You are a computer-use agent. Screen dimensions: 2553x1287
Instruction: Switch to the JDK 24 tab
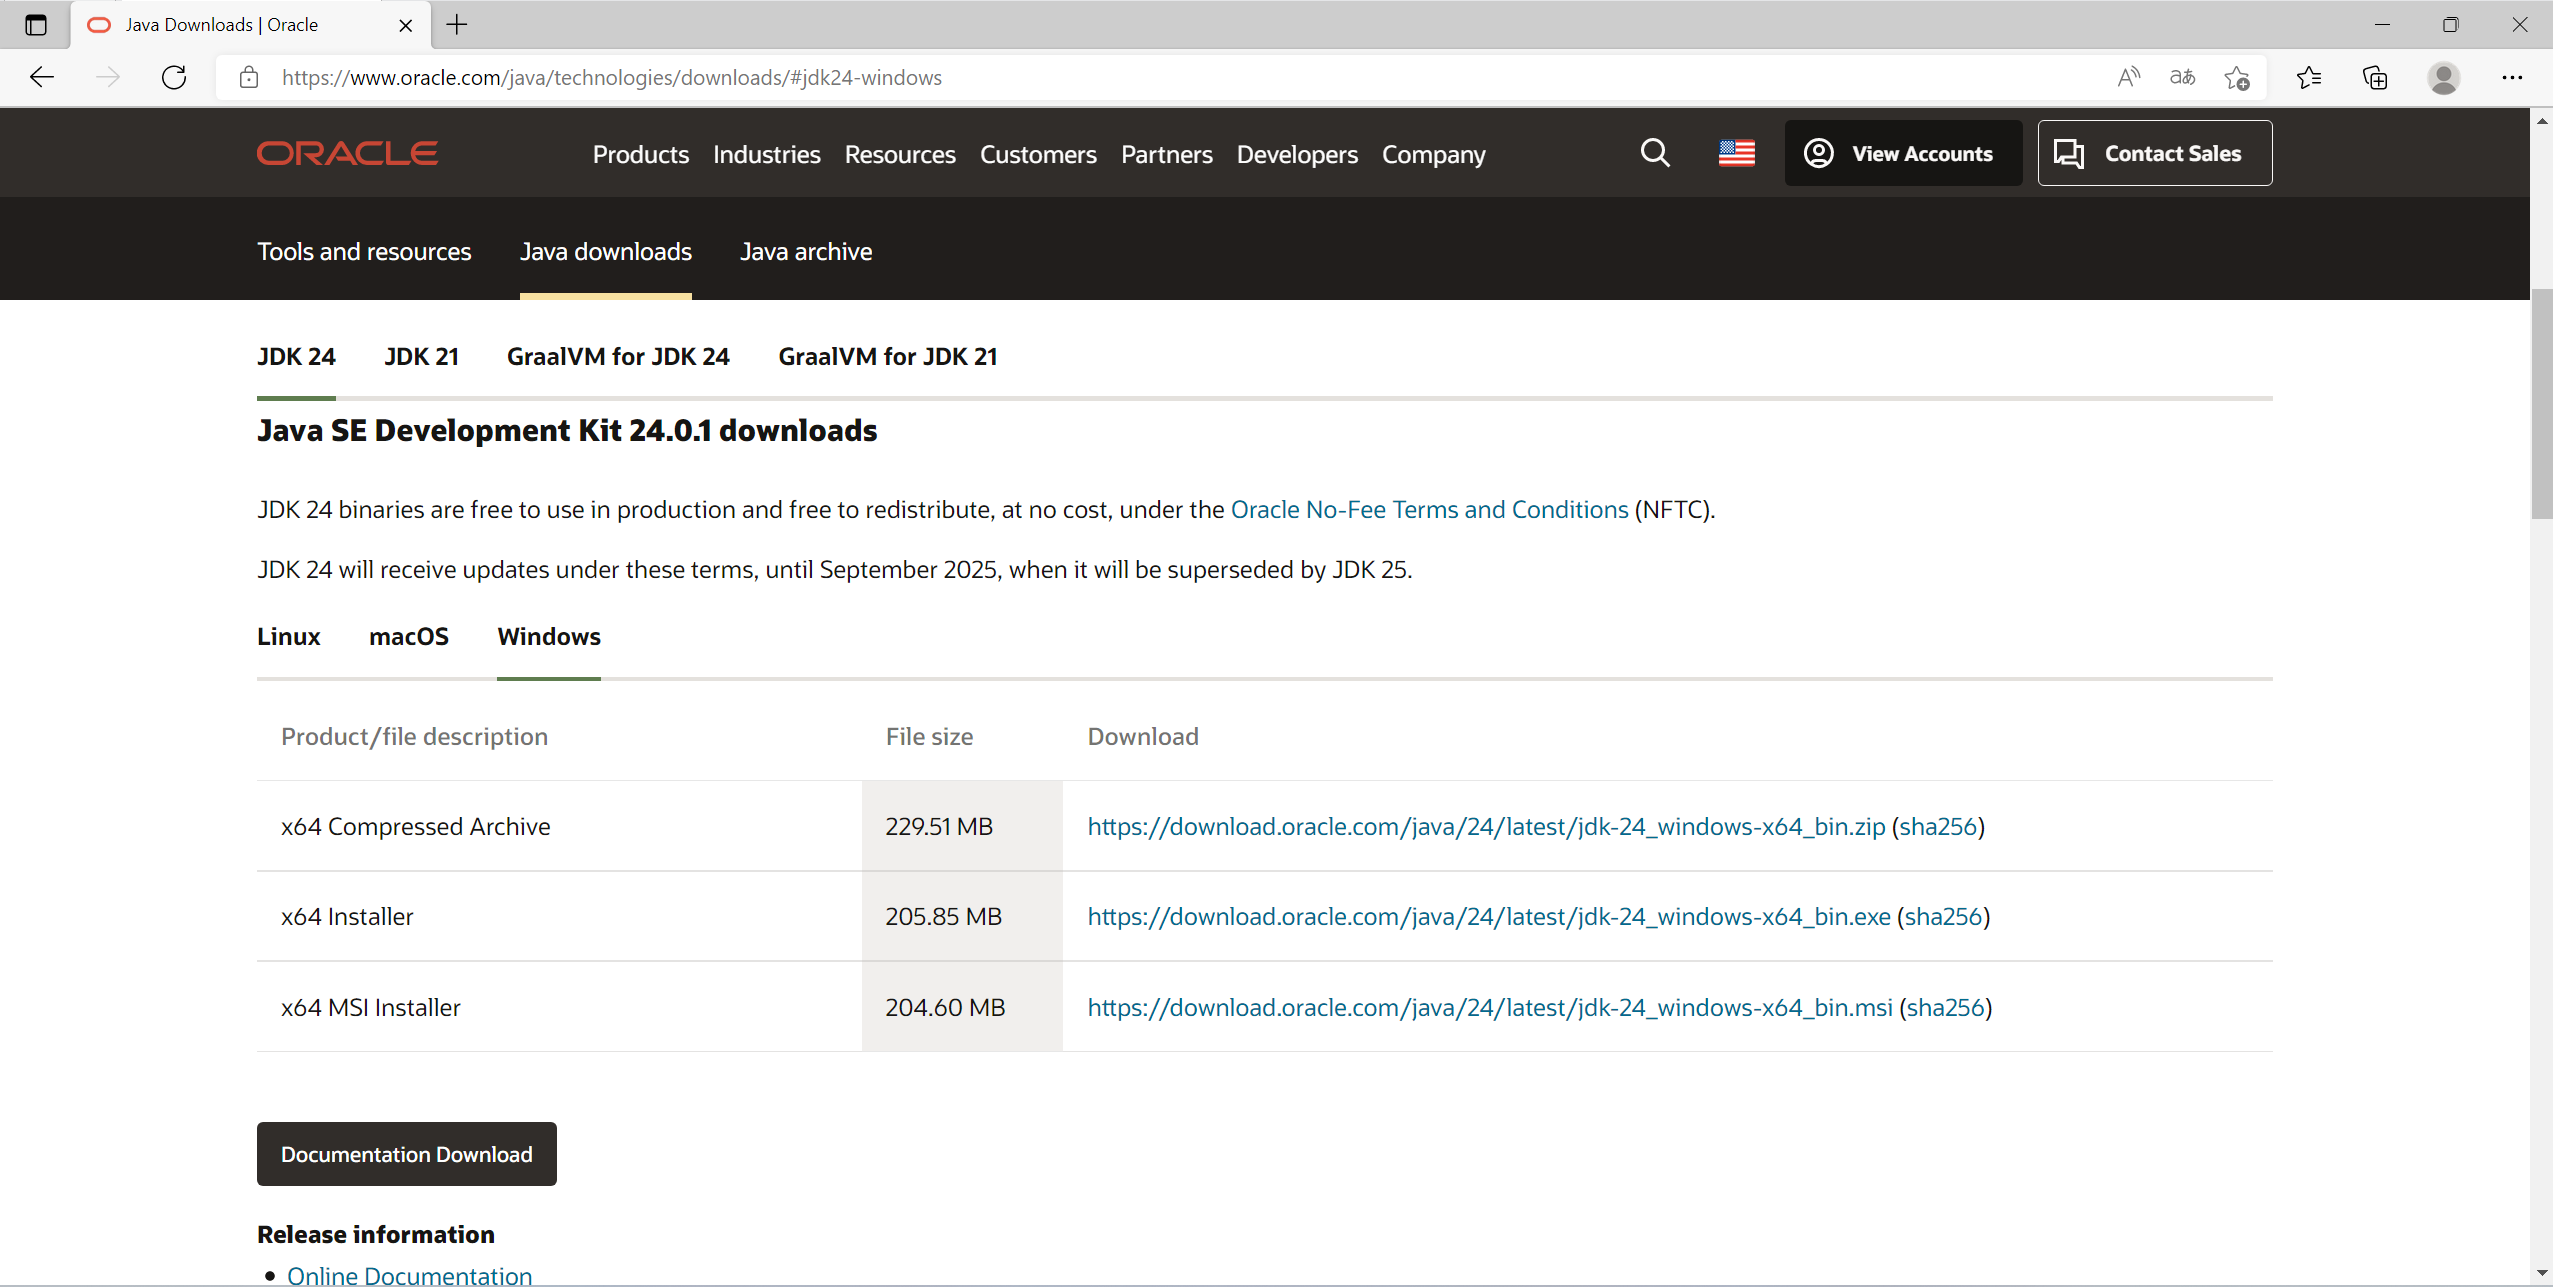[x=296, y=357]
